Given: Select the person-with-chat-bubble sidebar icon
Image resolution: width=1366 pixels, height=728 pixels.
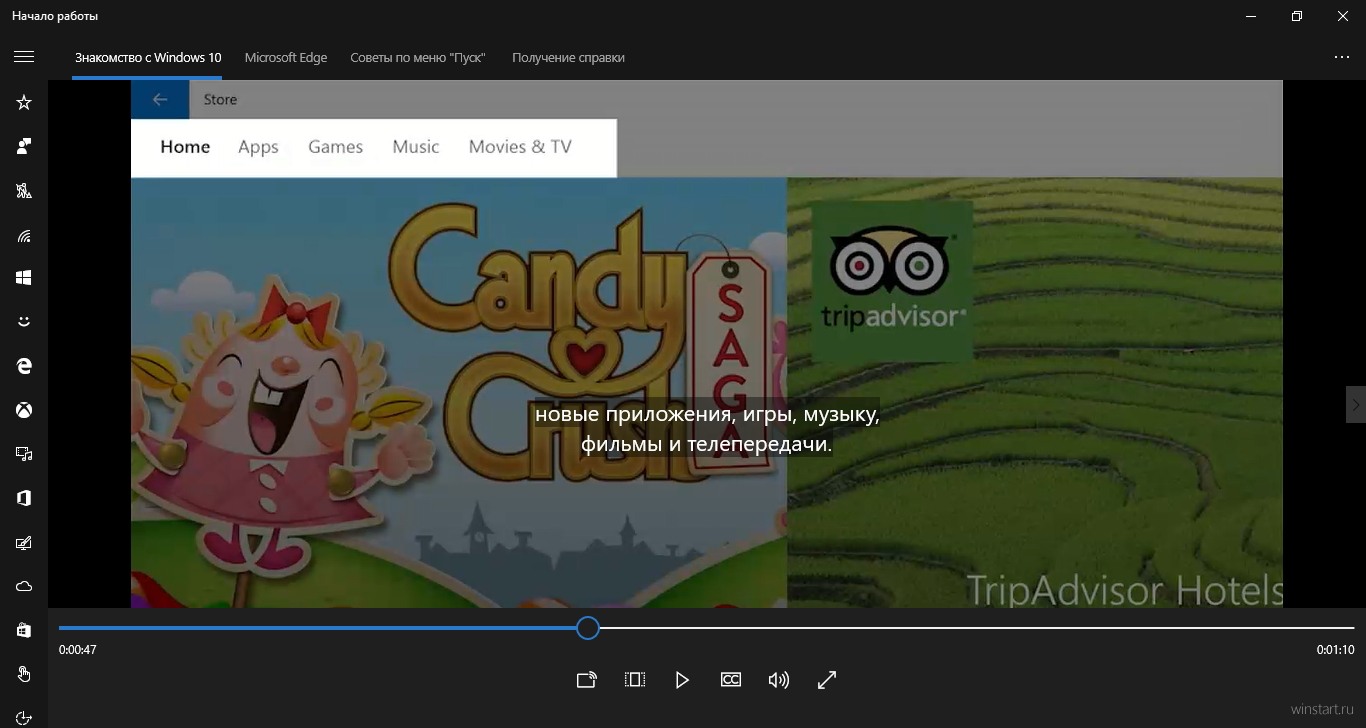Looking at the screenshot, I should (24, 146).
